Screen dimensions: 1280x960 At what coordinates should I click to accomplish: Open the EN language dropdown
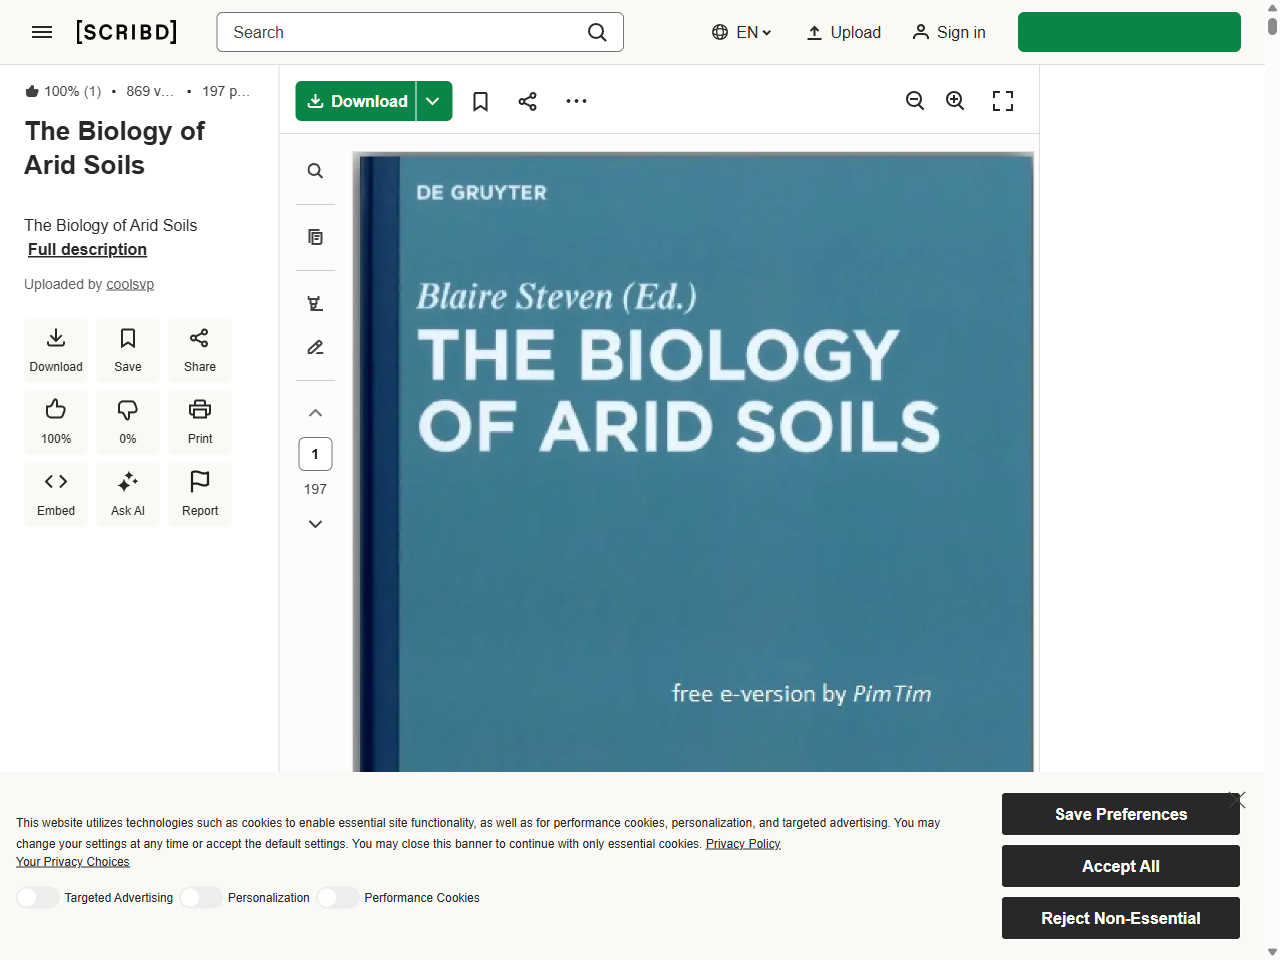[741, 32]
